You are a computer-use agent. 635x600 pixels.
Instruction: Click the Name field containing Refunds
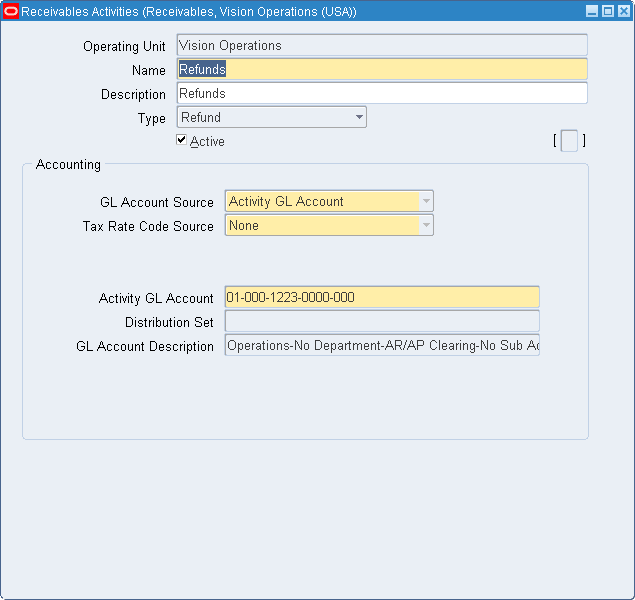click(x=382, y=69)
